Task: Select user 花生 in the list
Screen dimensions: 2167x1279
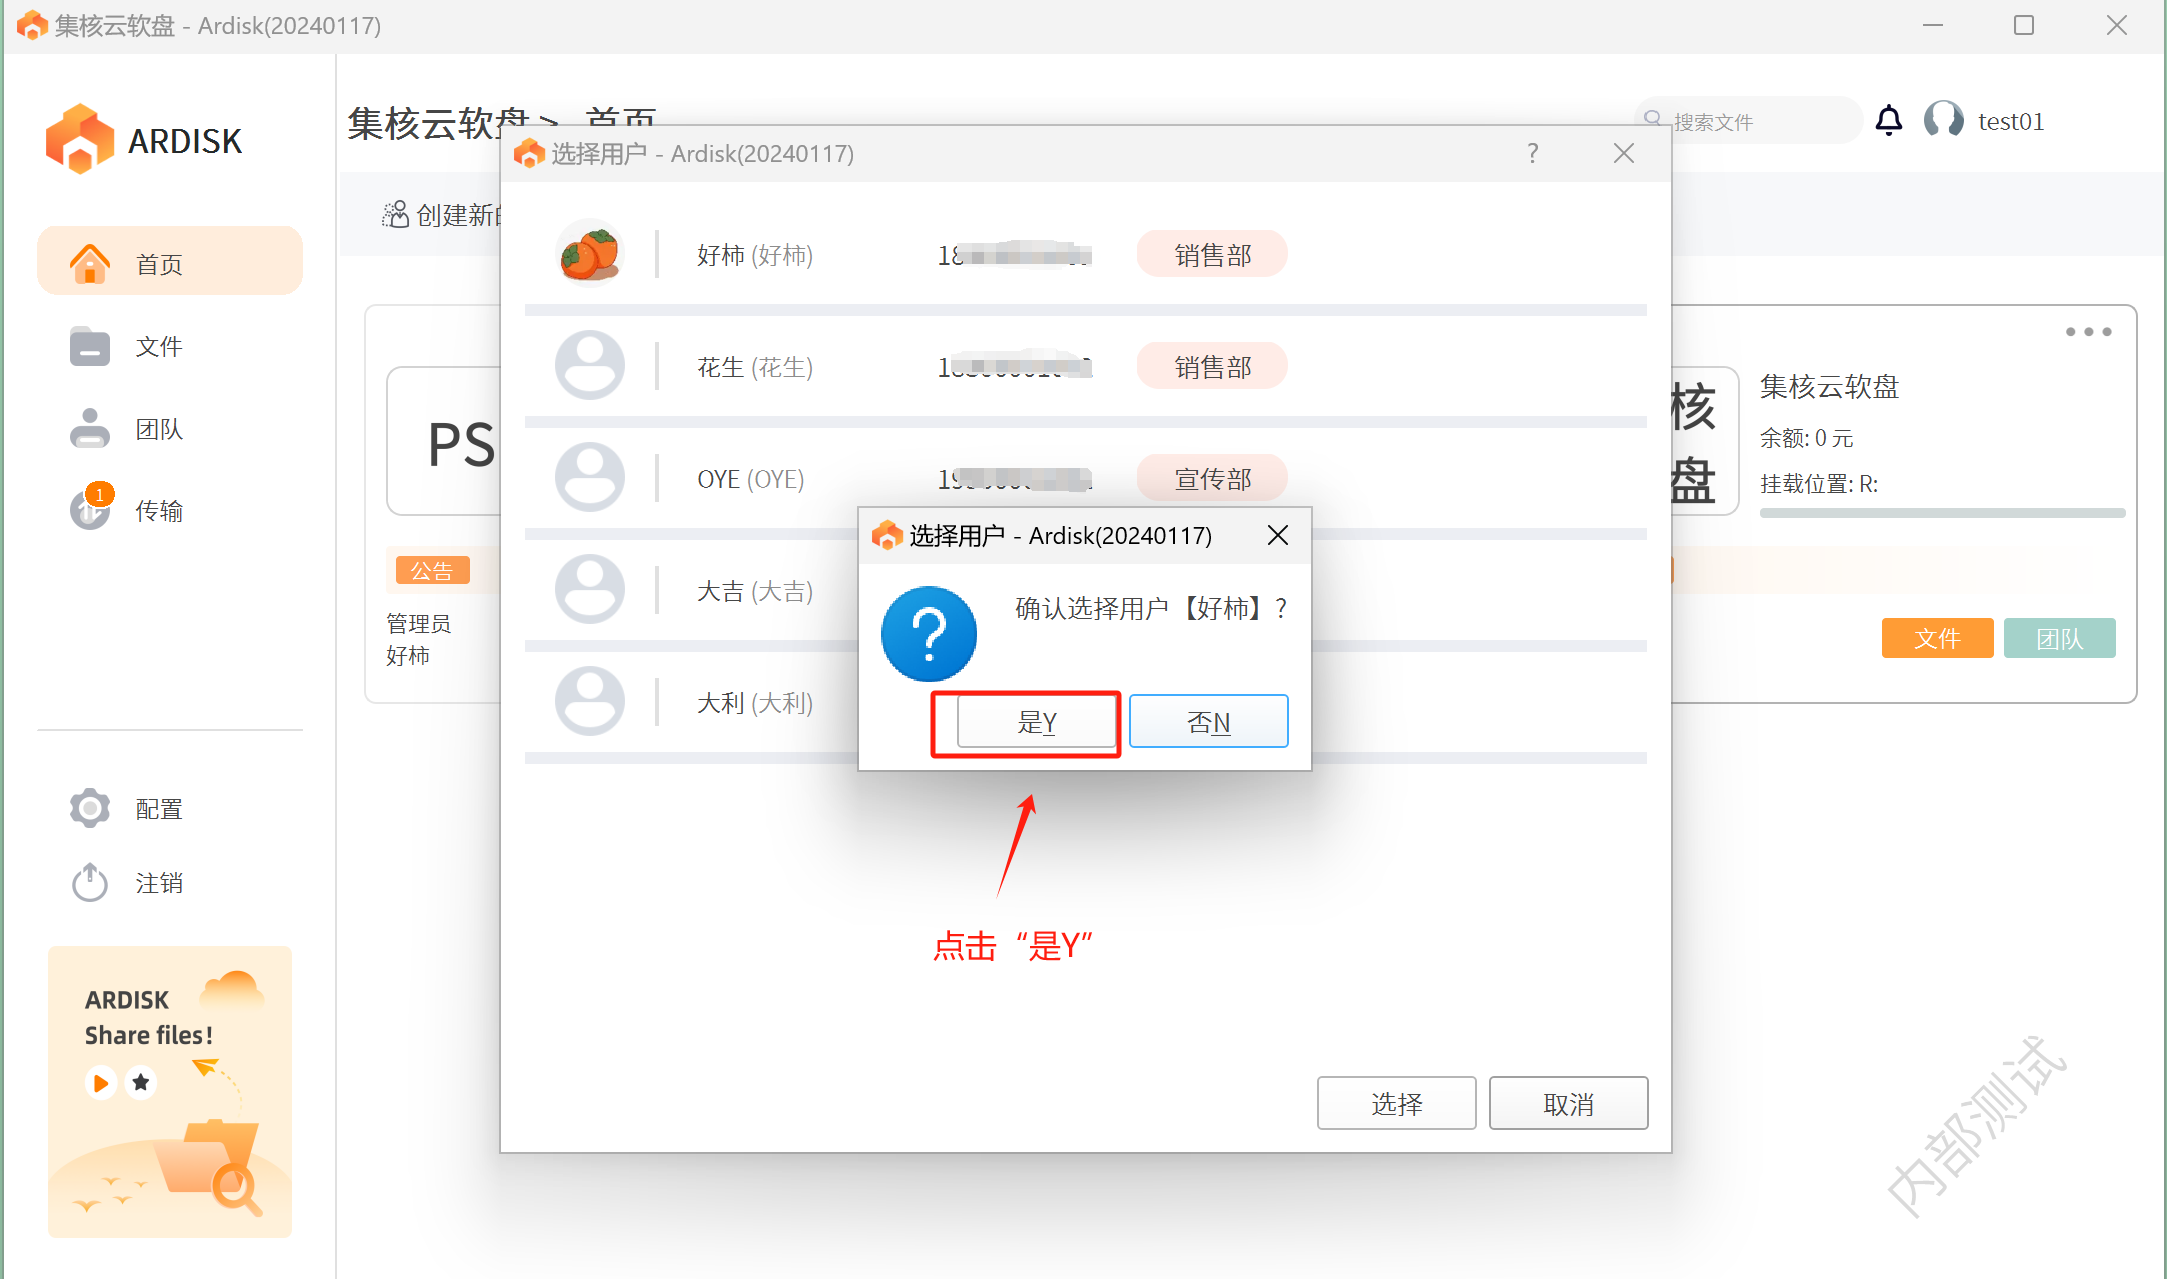Action: (x=754, y=368)
